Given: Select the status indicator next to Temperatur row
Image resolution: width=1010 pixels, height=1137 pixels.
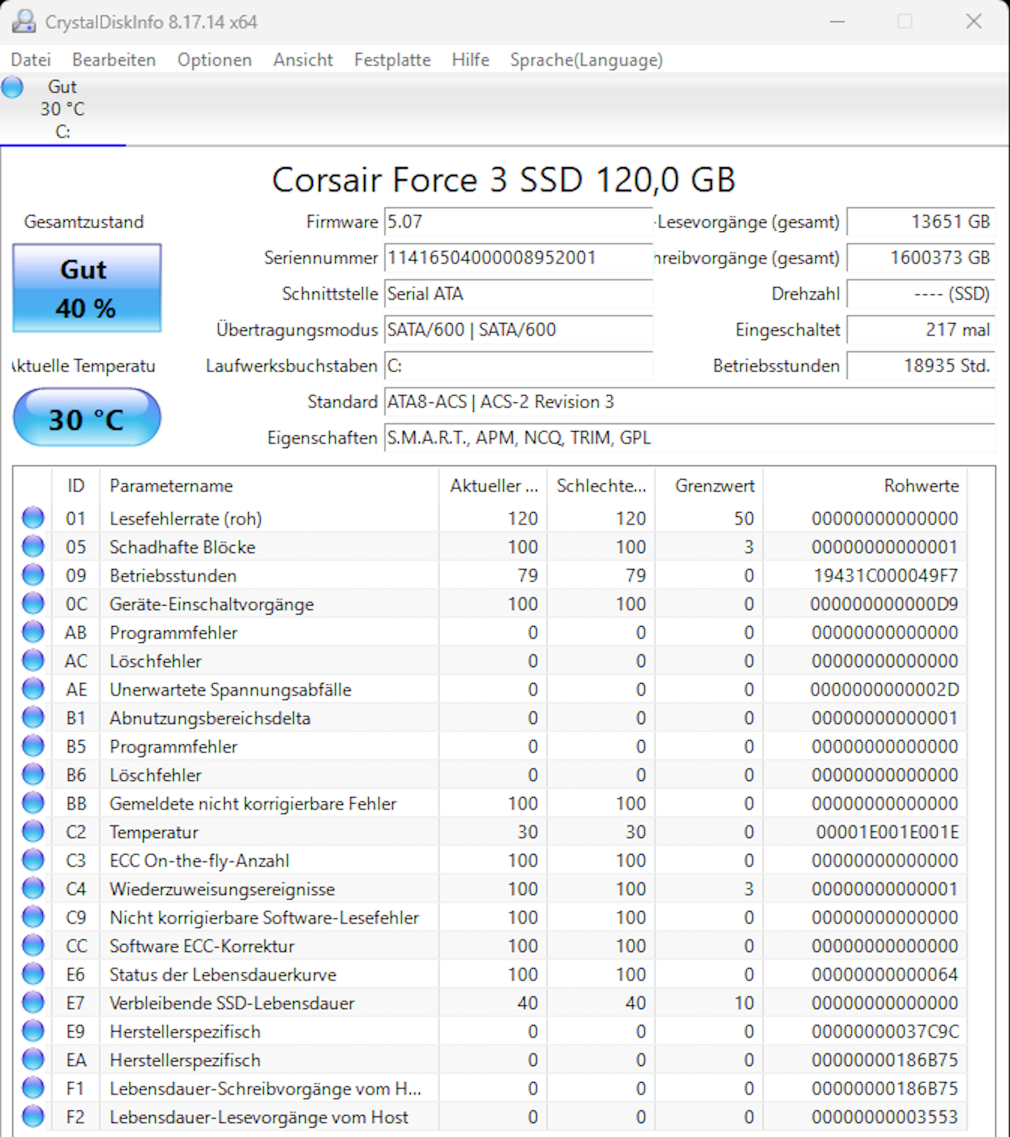Looking at the screenshot, I should point(32,831).
